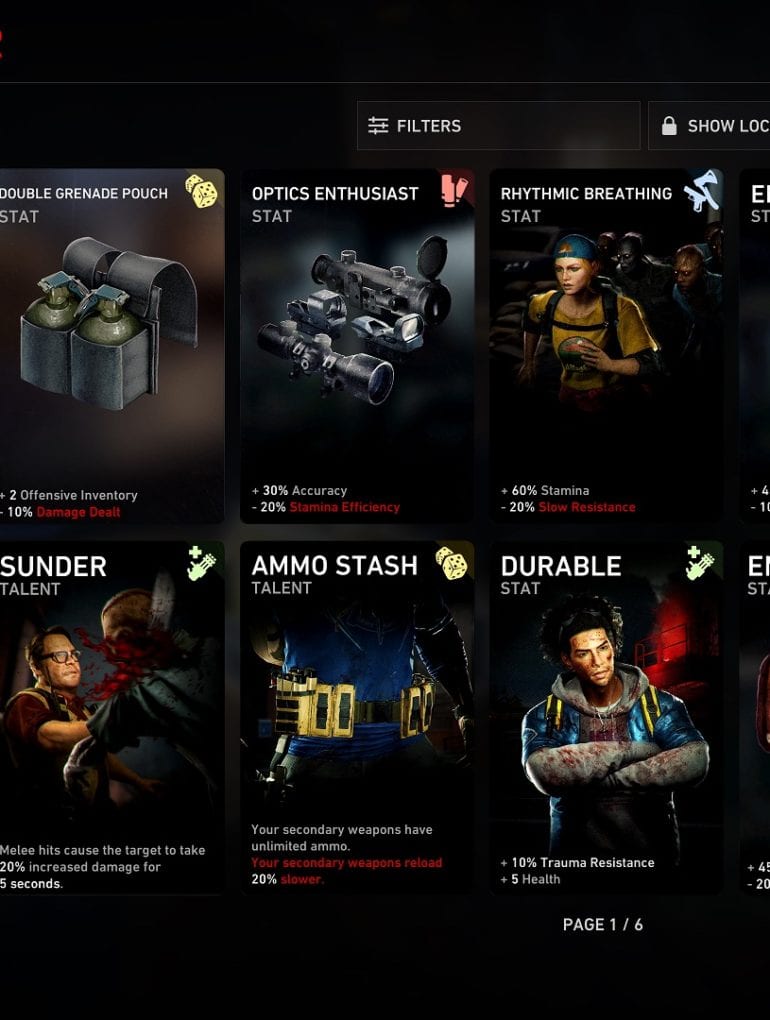The image size is (770, 1020).
Task: Click axe icon on Rhythmic Breathing card
Action: tap(702, 191)
